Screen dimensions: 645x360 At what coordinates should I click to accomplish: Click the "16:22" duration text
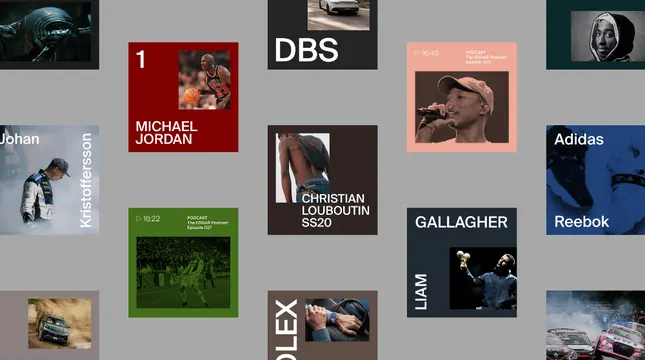point(151,219)
